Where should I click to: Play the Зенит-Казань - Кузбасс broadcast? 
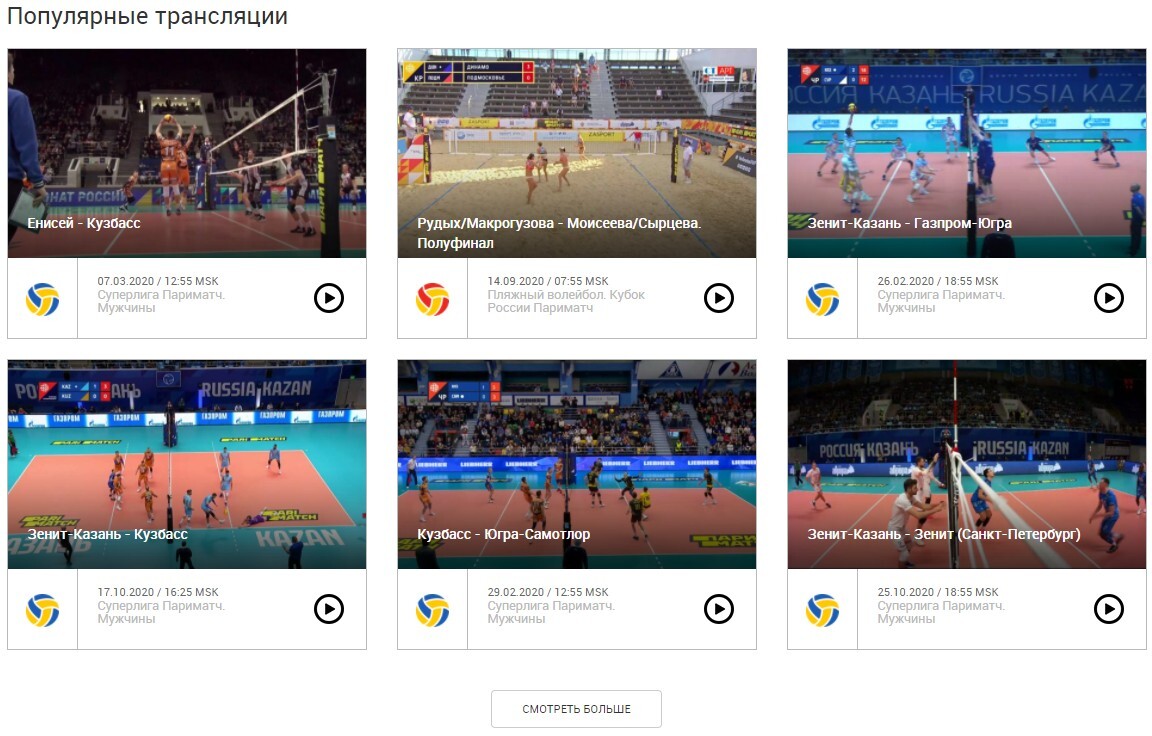[328, 609]
